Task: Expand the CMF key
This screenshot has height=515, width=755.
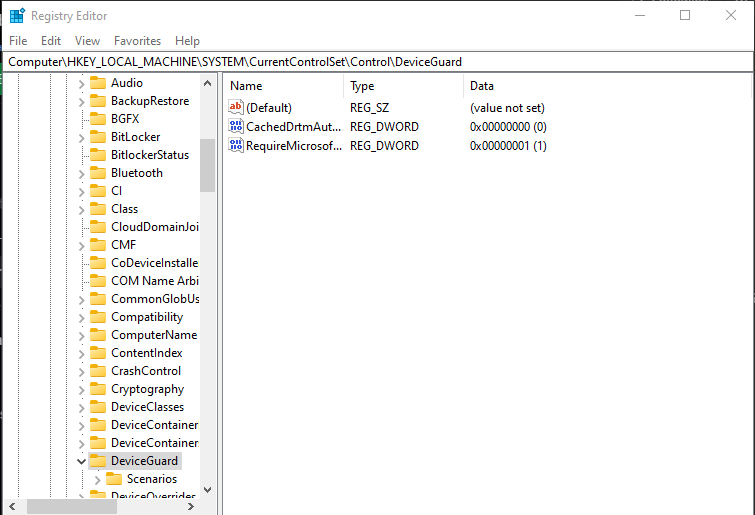Action: coord(81,245)
